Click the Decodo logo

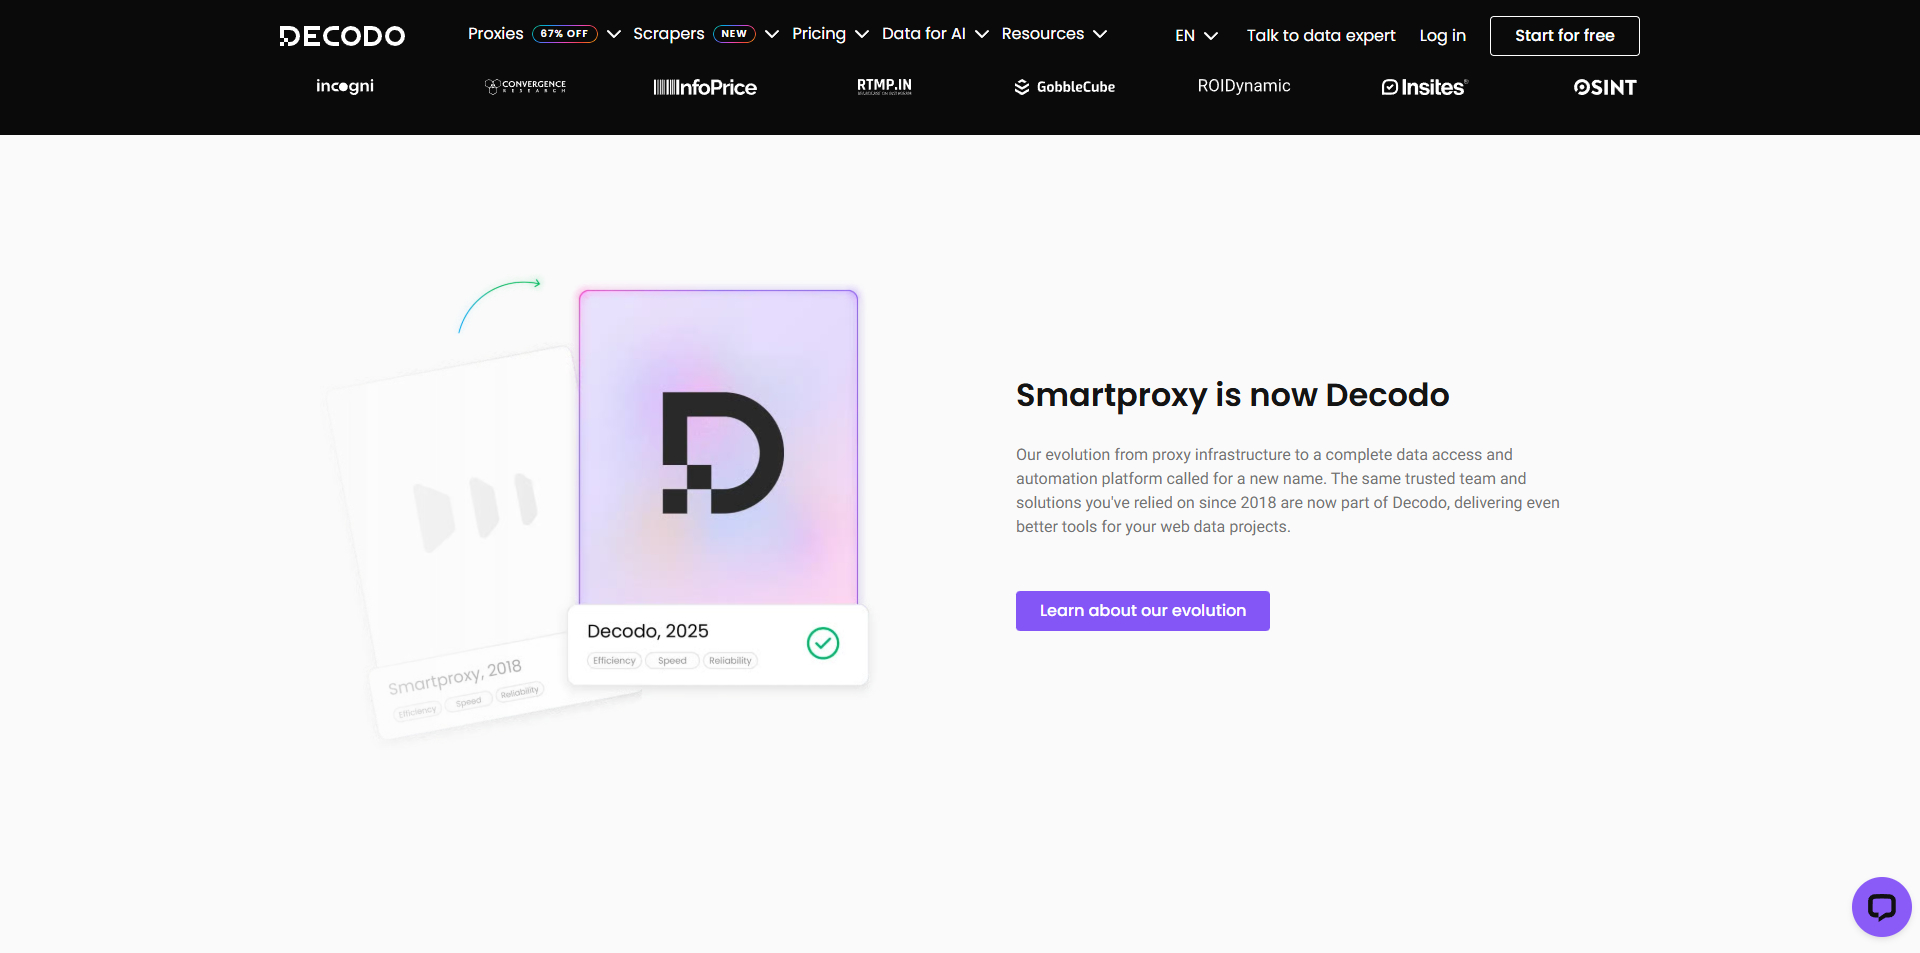click(342, 35)
